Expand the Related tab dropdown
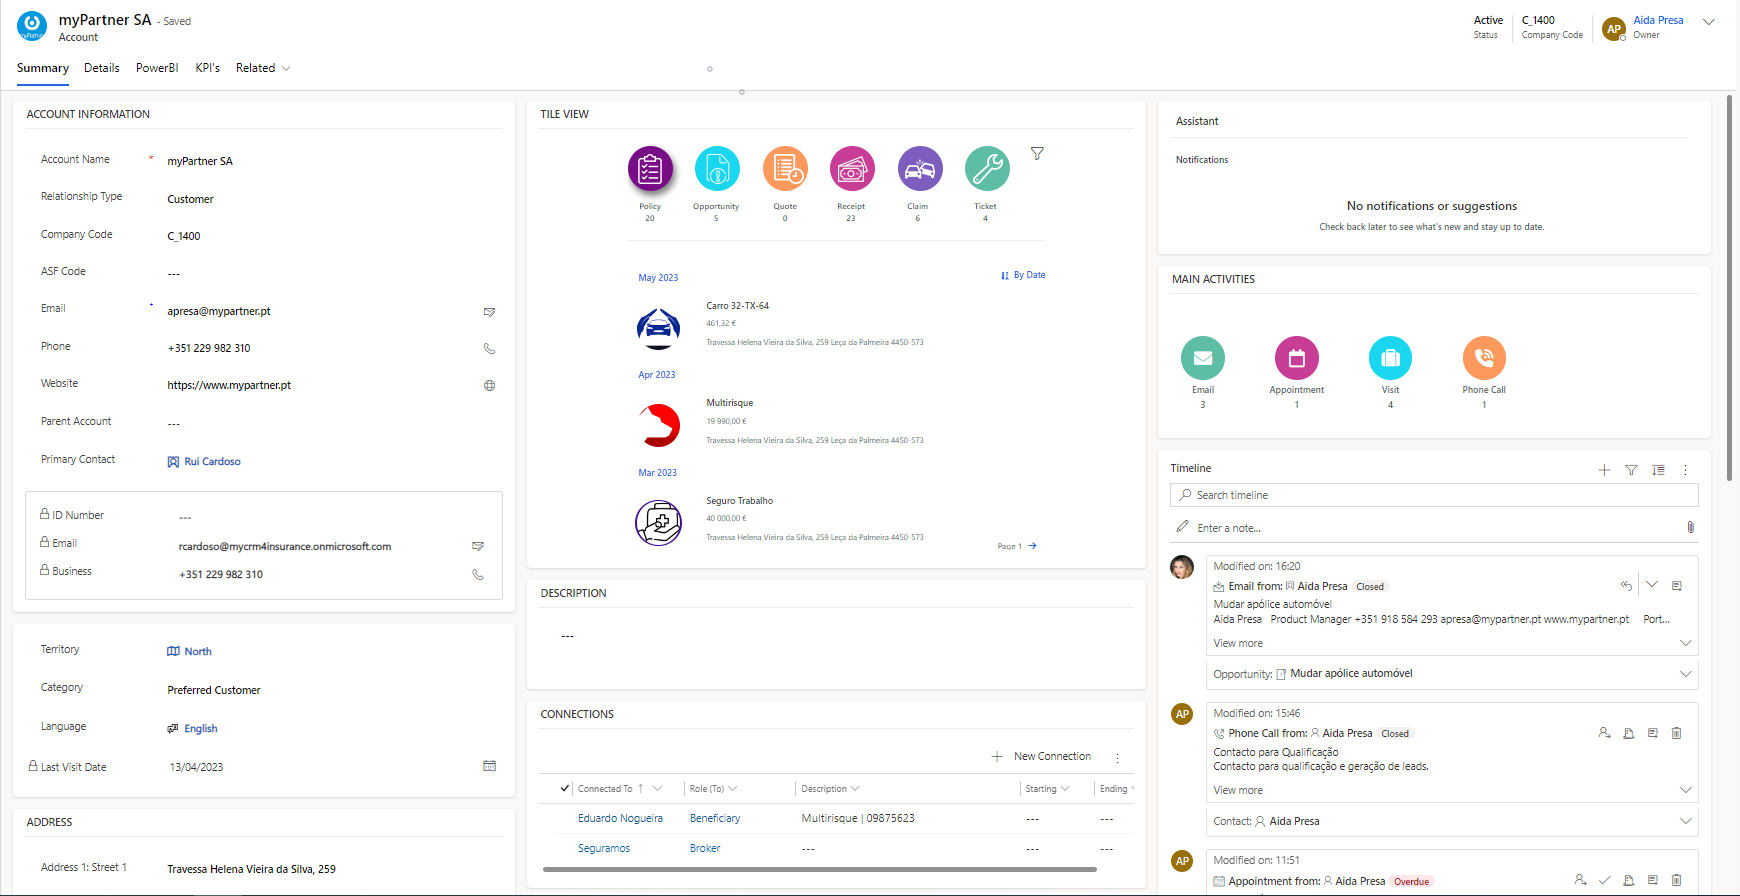Viewport: 1740px width, 896px height. point(286,69)
